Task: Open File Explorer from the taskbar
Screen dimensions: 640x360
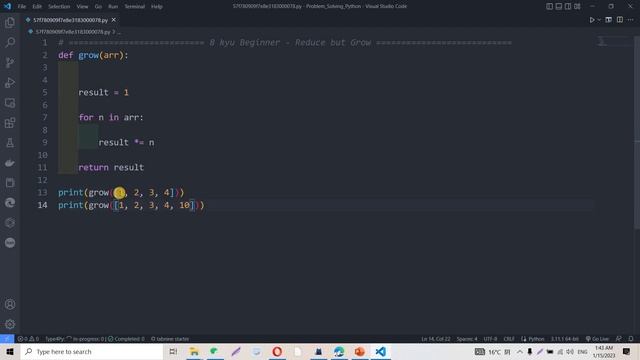Action: click(x=194, y=351)
